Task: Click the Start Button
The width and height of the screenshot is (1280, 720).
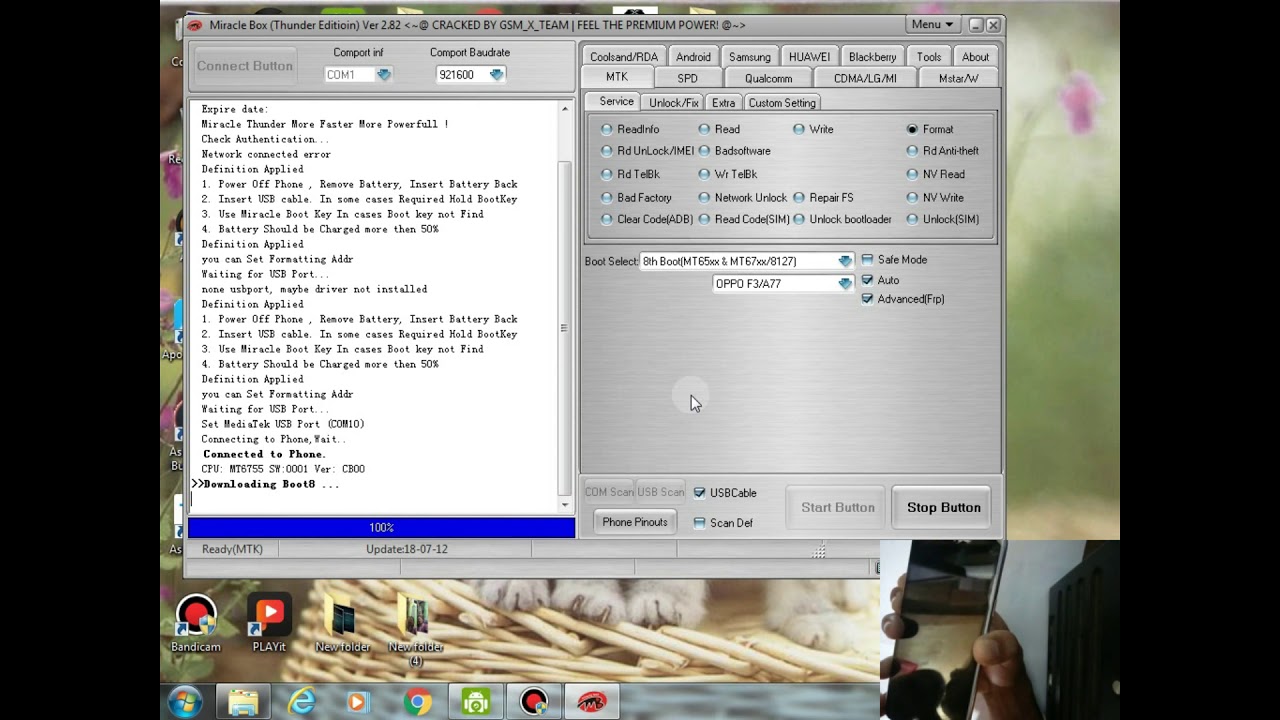Action: point(837,508)
